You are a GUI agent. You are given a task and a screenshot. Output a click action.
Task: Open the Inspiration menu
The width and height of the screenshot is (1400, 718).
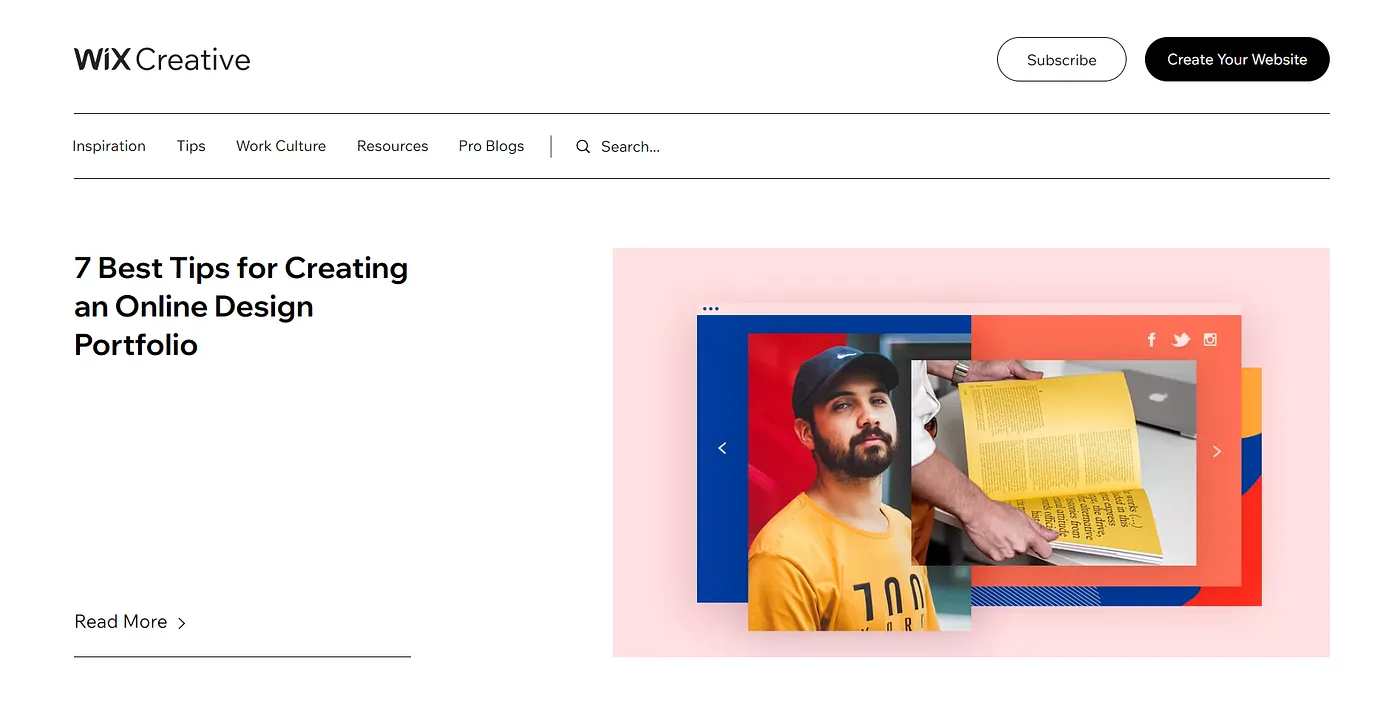109,146
